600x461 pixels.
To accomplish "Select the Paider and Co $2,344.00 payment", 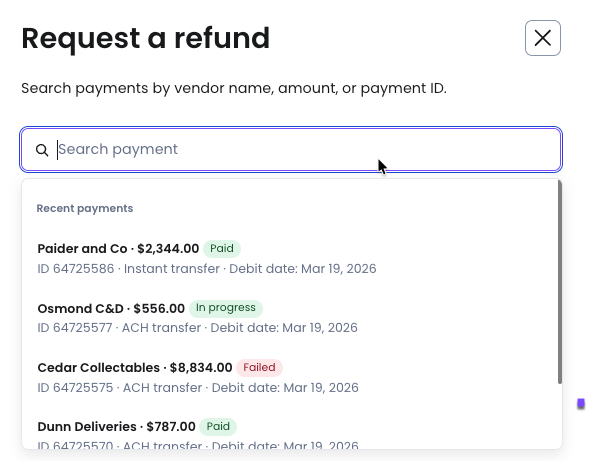I will 118,249.
